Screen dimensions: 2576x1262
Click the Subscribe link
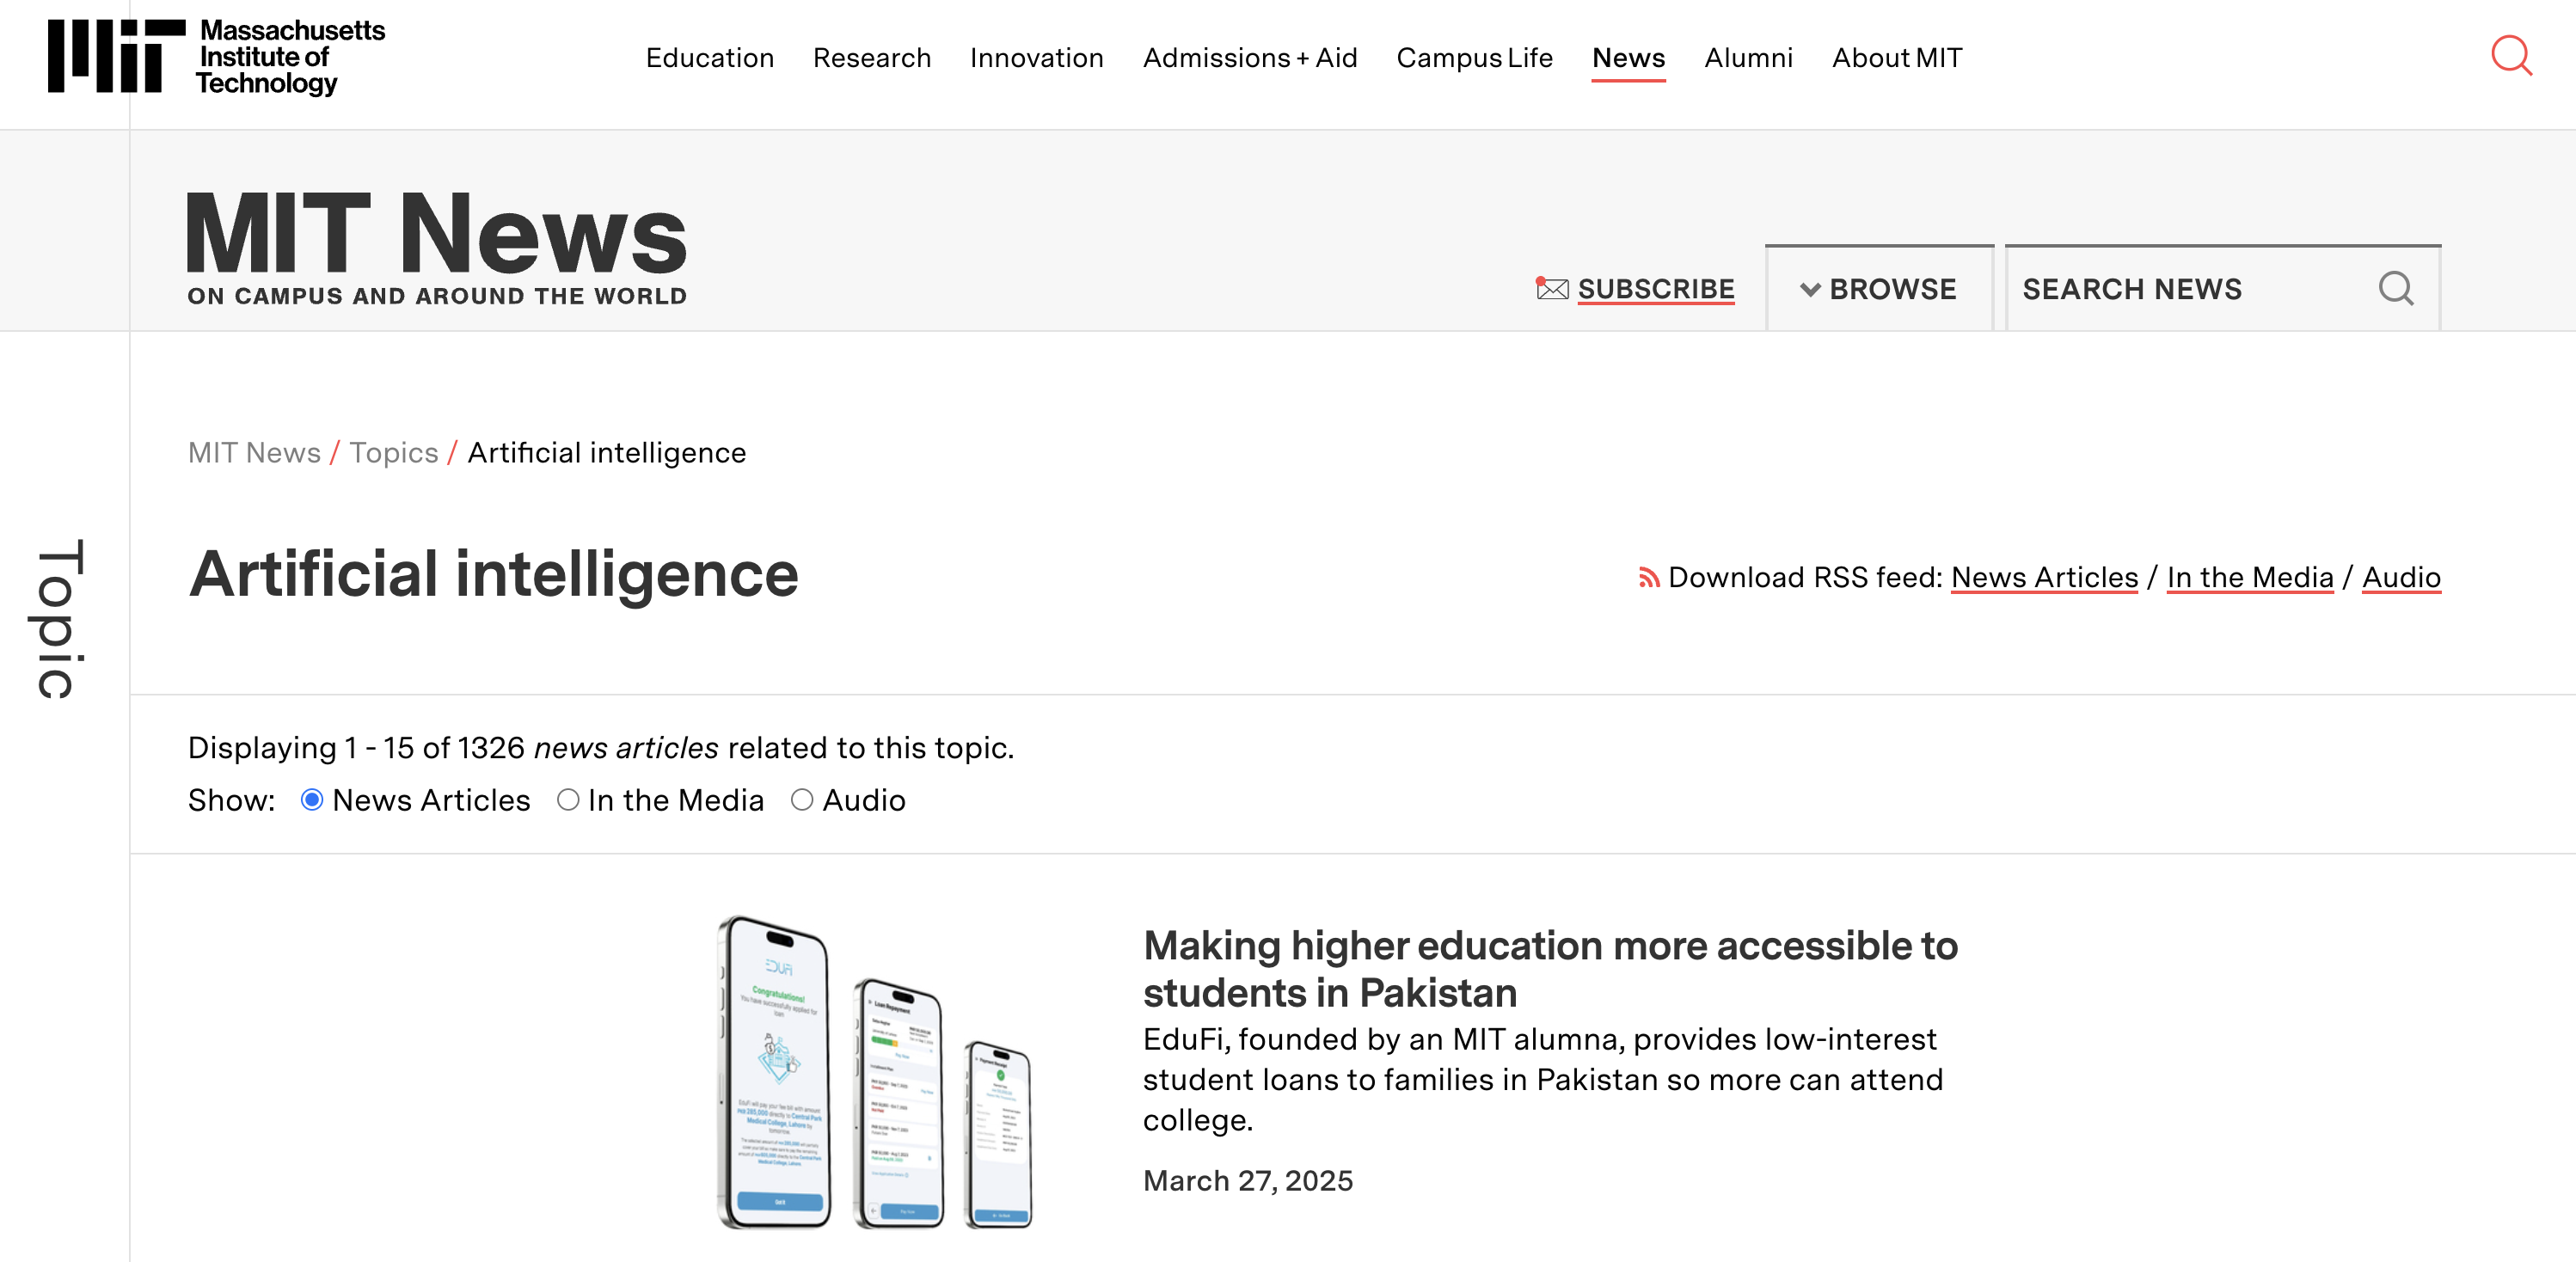[1655, 289]
